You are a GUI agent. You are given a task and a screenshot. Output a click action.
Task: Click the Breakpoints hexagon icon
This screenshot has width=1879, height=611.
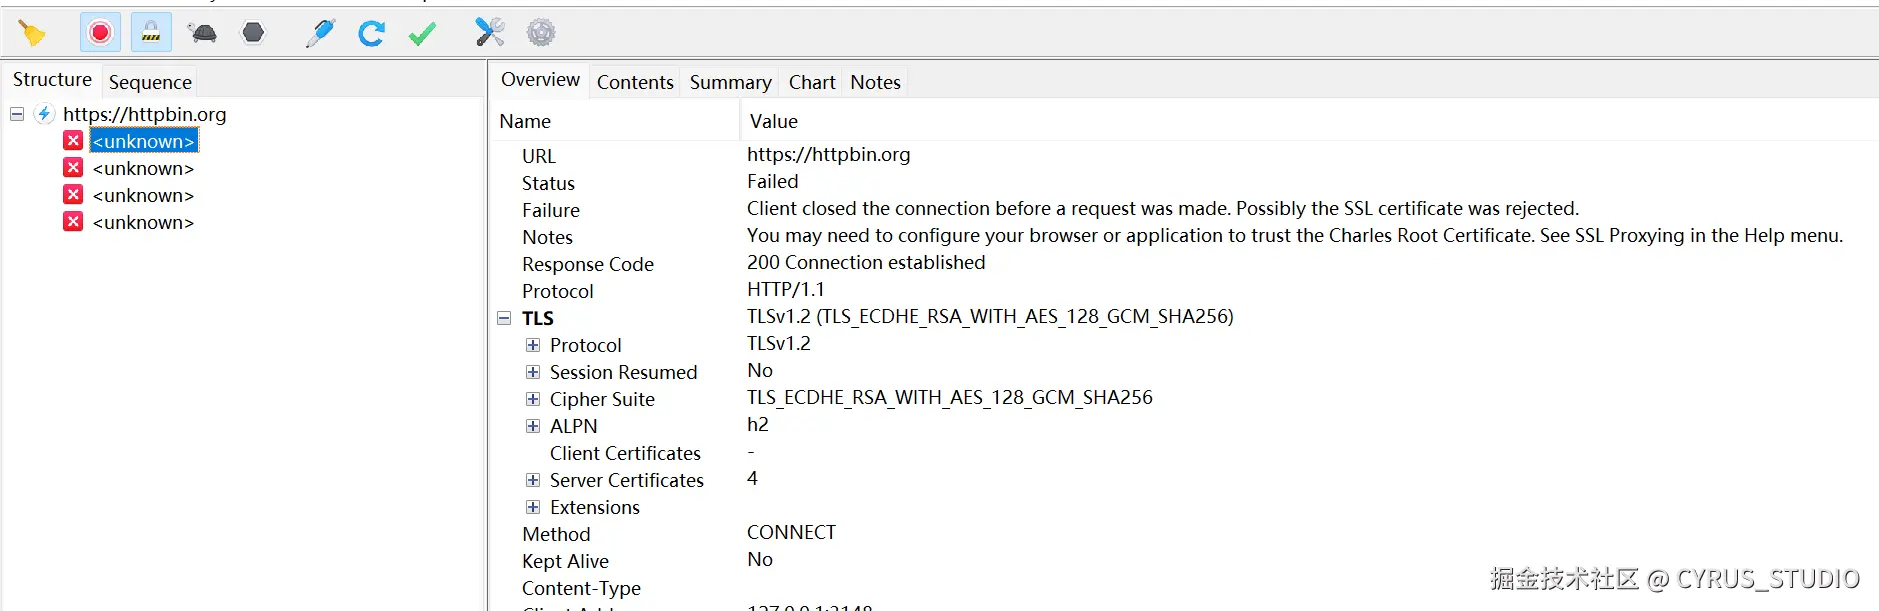tap(254, 33)
